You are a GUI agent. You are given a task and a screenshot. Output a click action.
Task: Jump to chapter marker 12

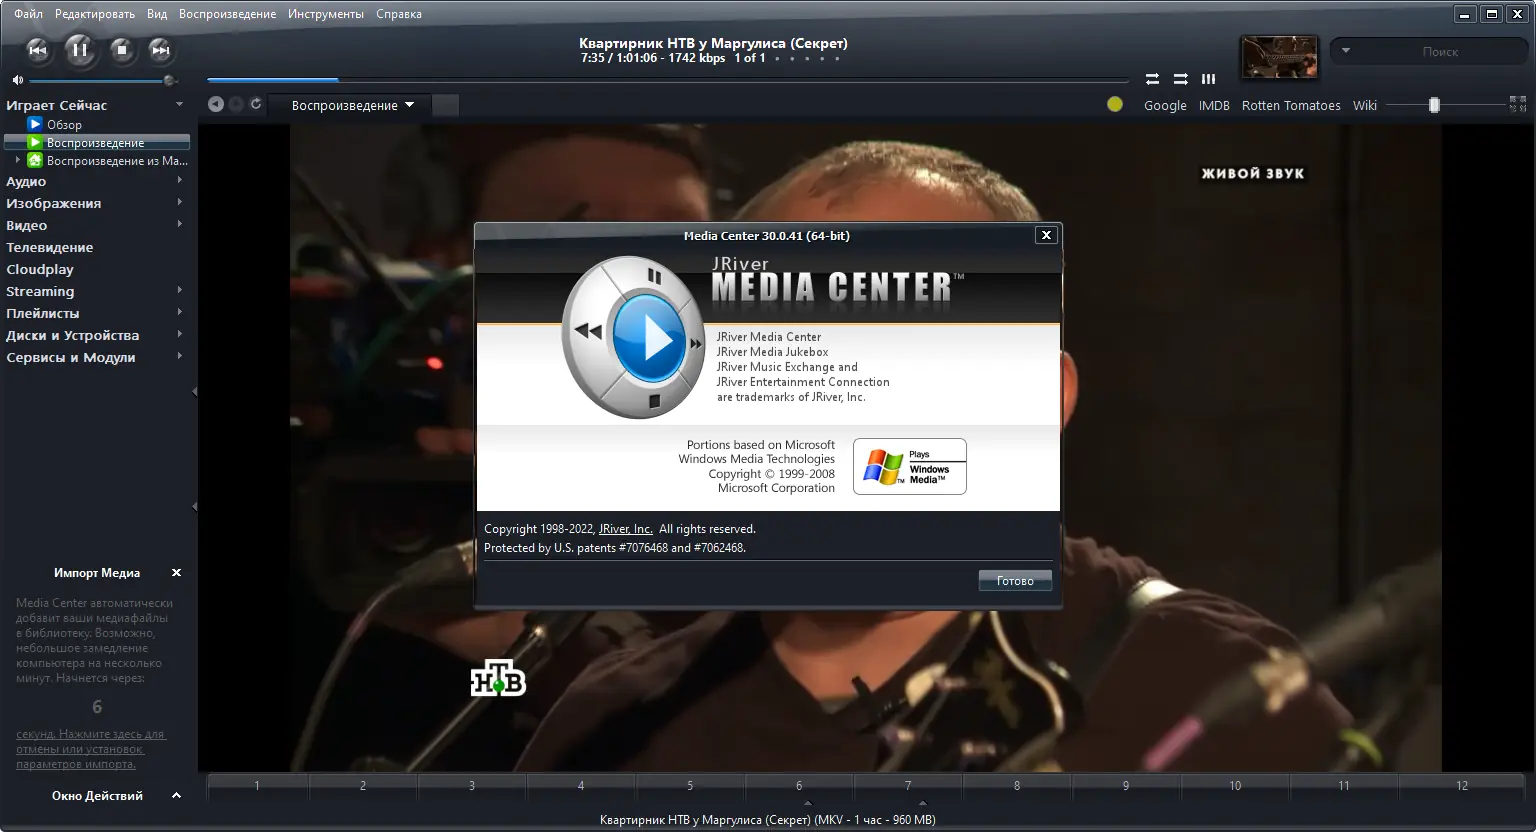coord(1462,786)
